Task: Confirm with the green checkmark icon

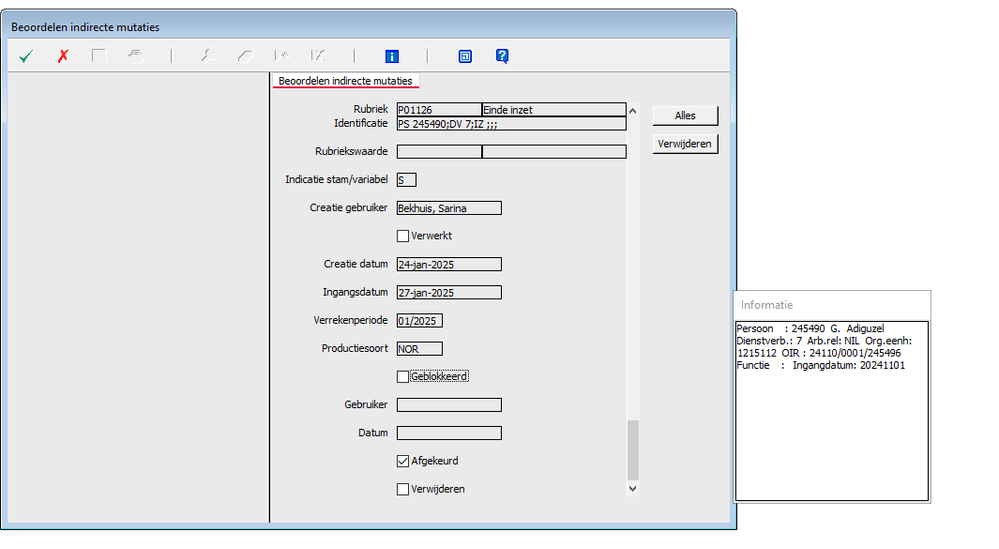Action: point(26,57)
